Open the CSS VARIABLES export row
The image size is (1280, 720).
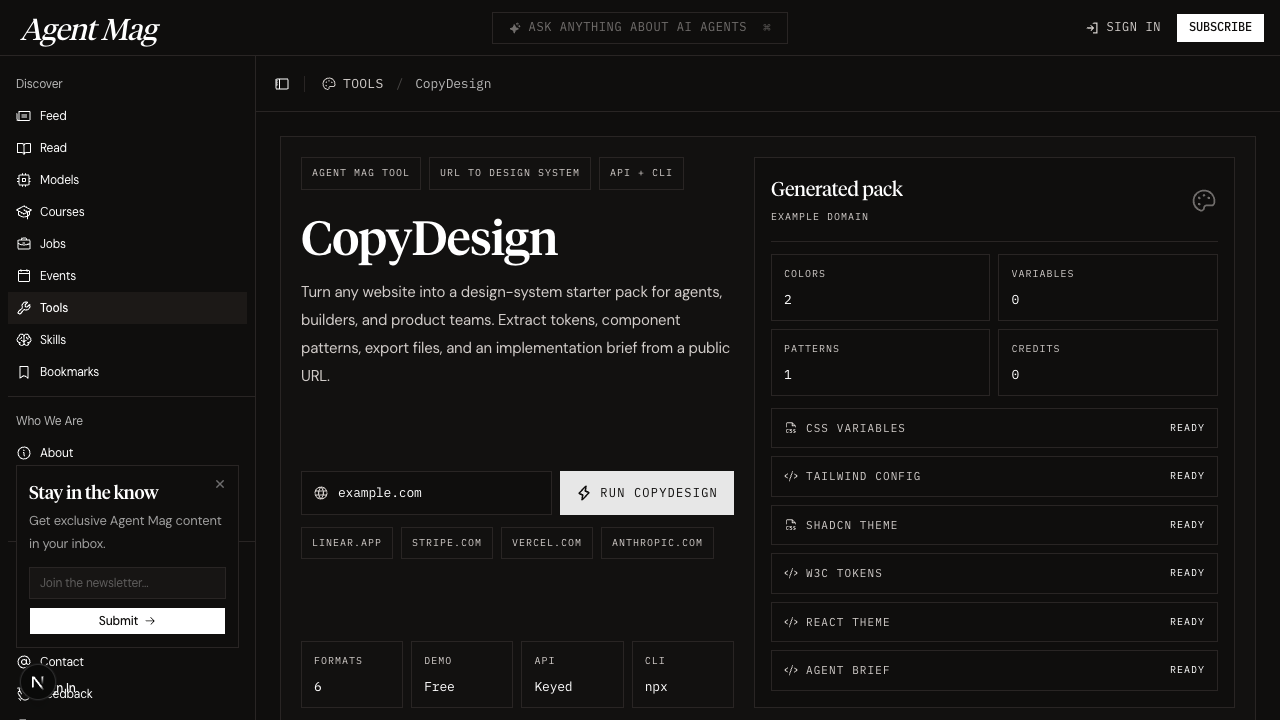(993, 428)
